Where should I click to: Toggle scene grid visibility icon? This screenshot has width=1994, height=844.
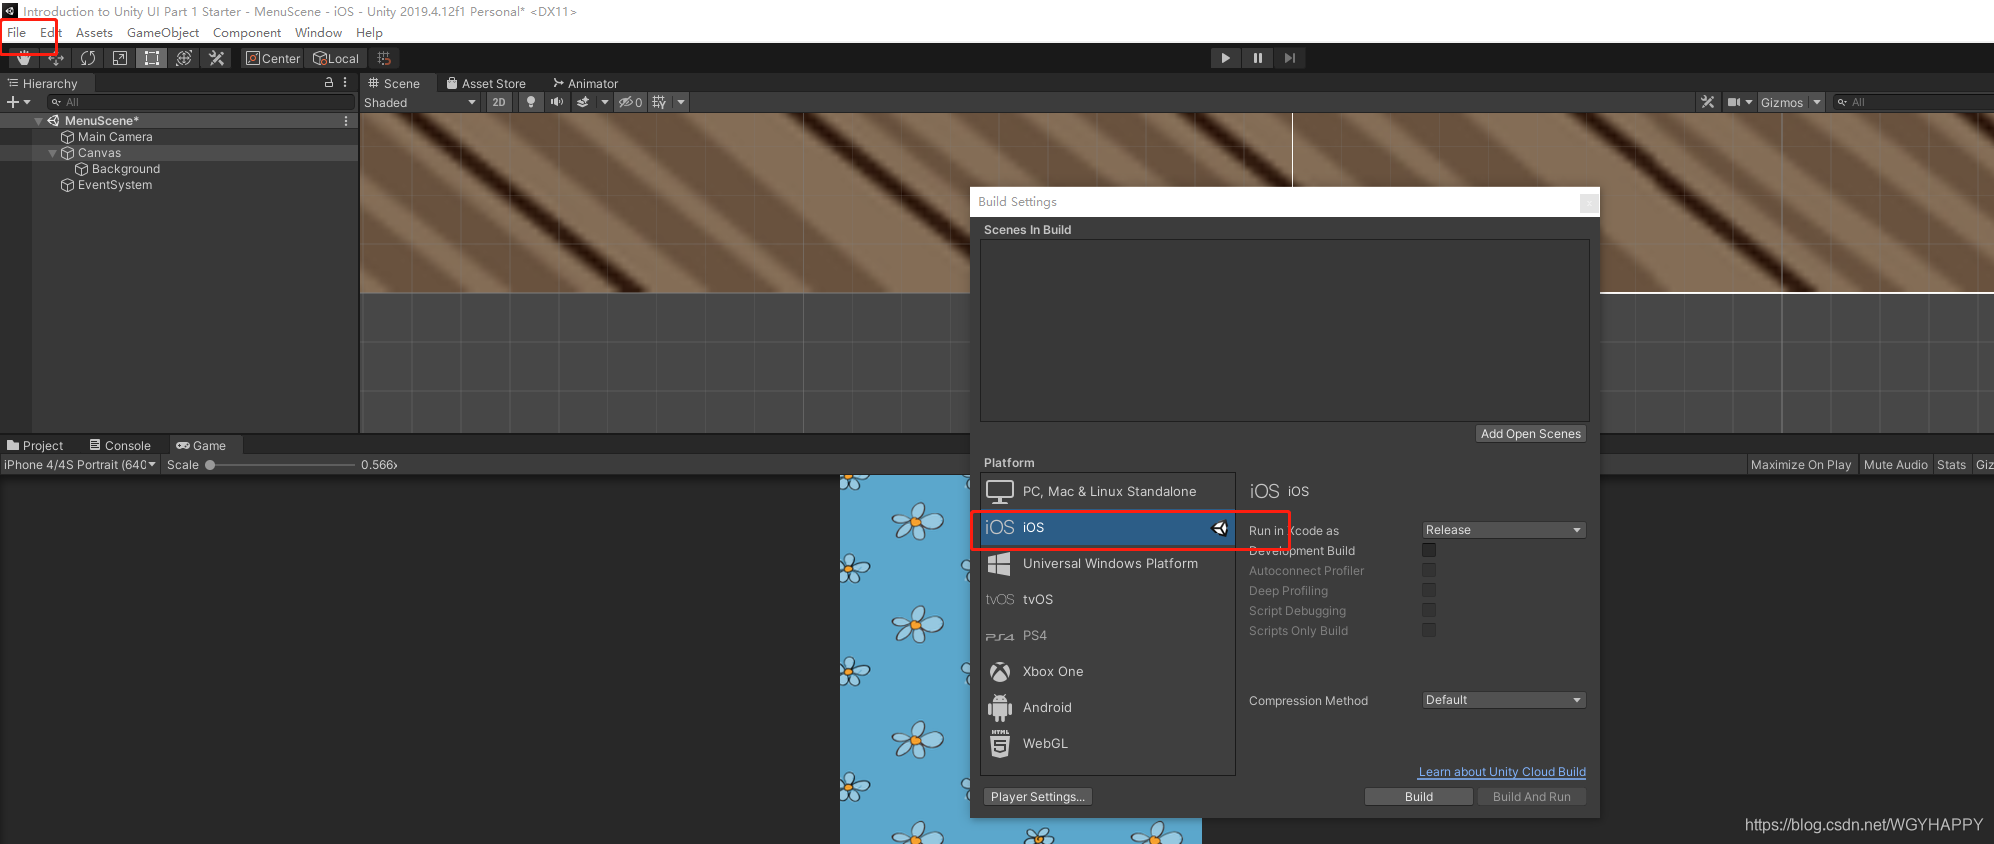[659, 102]
